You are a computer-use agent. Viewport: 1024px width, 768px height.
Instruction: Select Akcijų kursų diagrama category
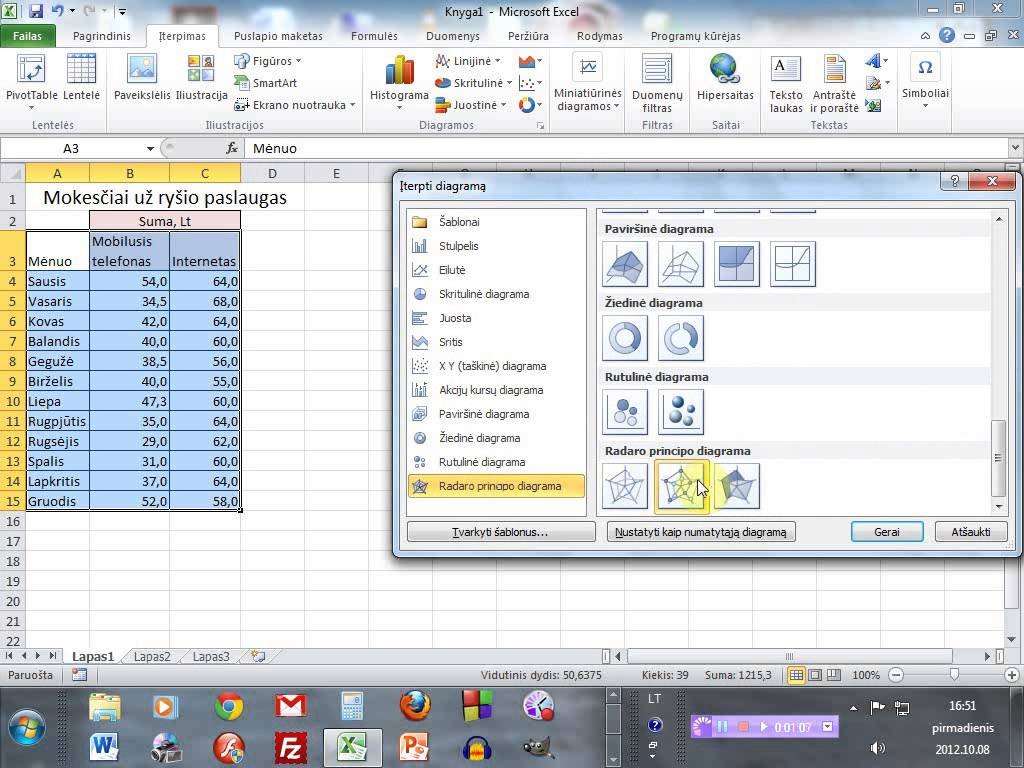coord(496,390)
